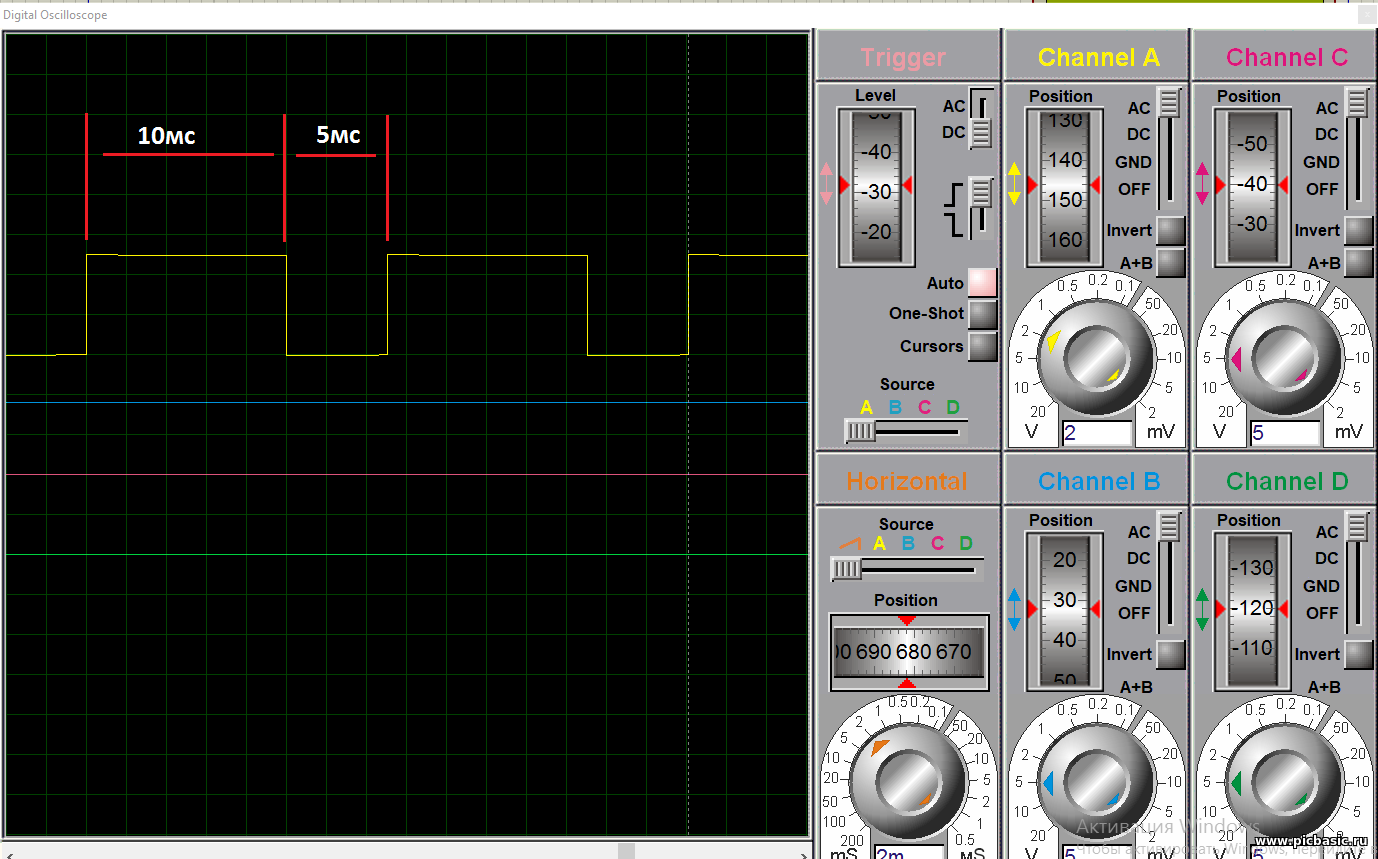This screenshot has width=1378, height=859.
Task: Toggle the Cursors button
Action: tap(982, 346)
